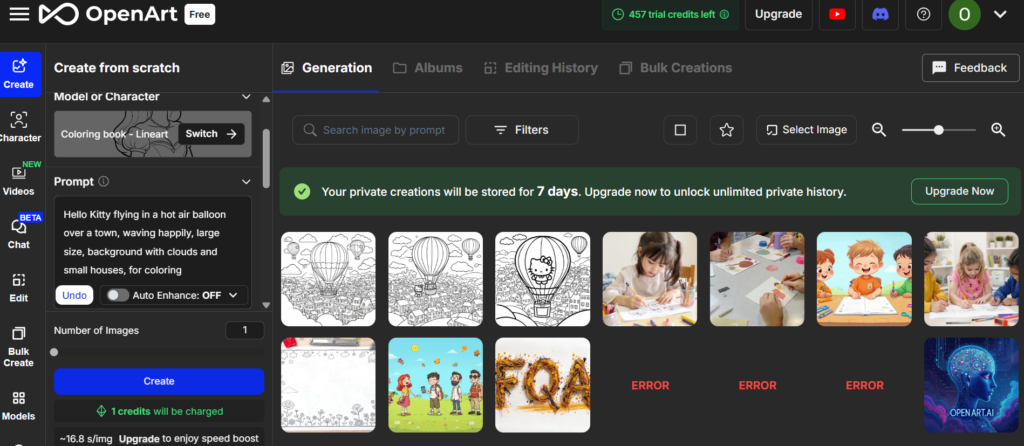The width and height of the screenshot is (1024, 446).
Task: Collapse the Model or Character section
Action: tap(246, 97)
